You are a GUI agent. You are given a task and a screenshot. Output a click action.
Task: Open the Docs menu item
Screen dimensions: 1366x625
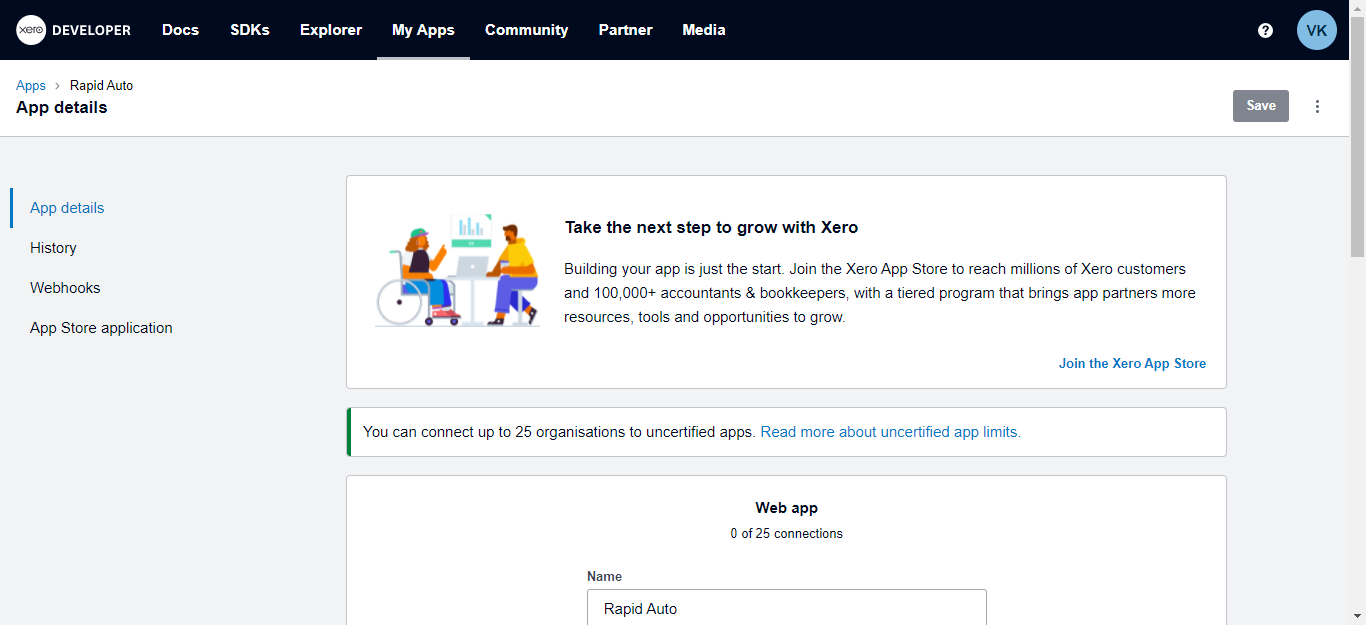180,30
